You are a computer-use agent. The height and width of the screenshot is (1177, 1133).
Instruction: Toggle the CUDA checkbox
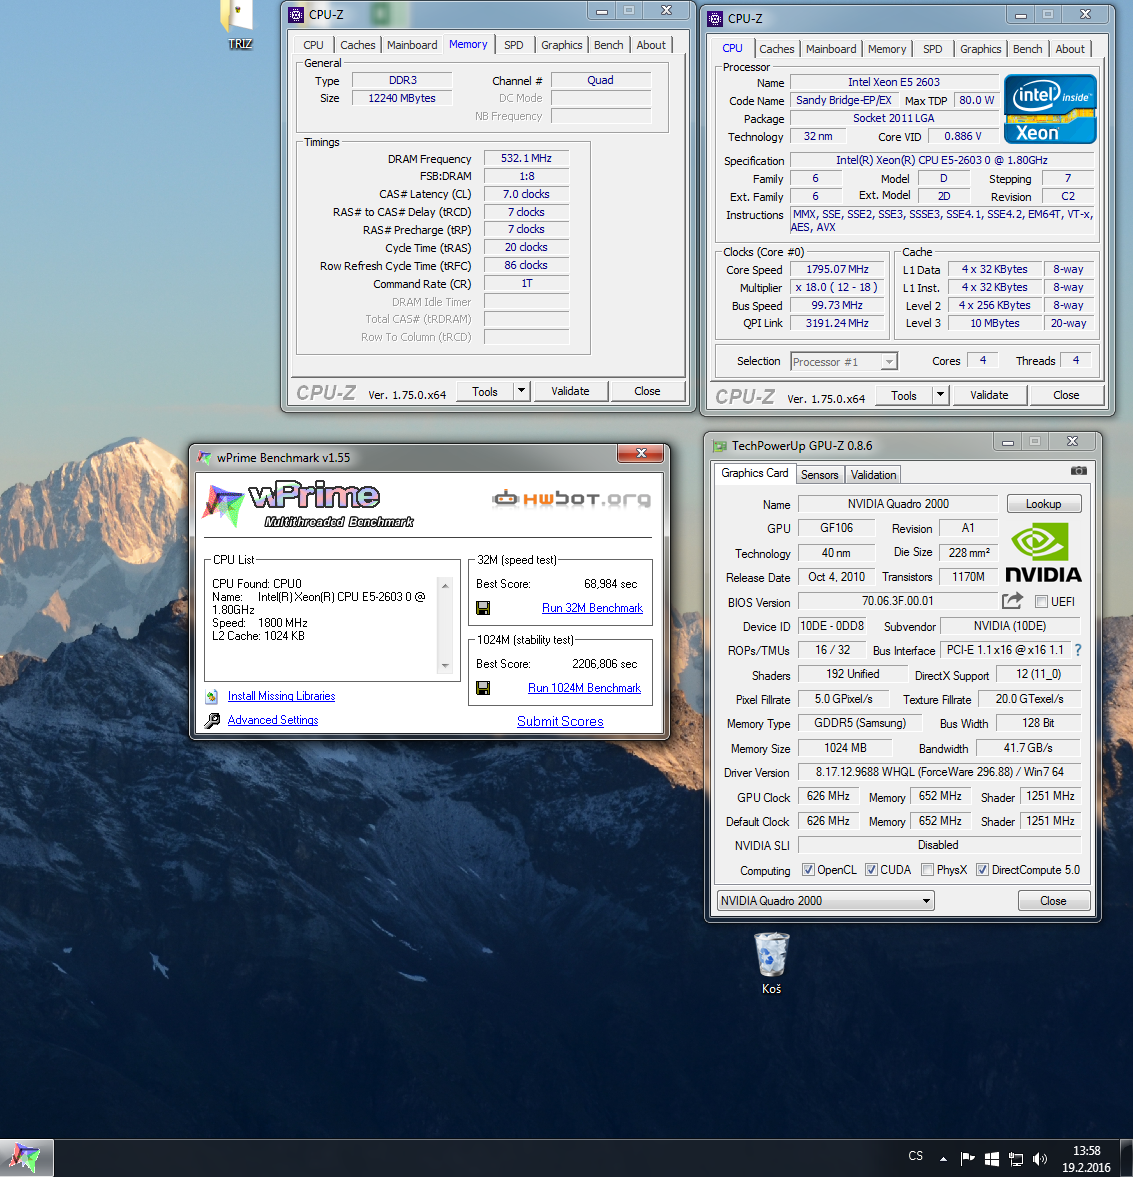click(x=871, y=869)
